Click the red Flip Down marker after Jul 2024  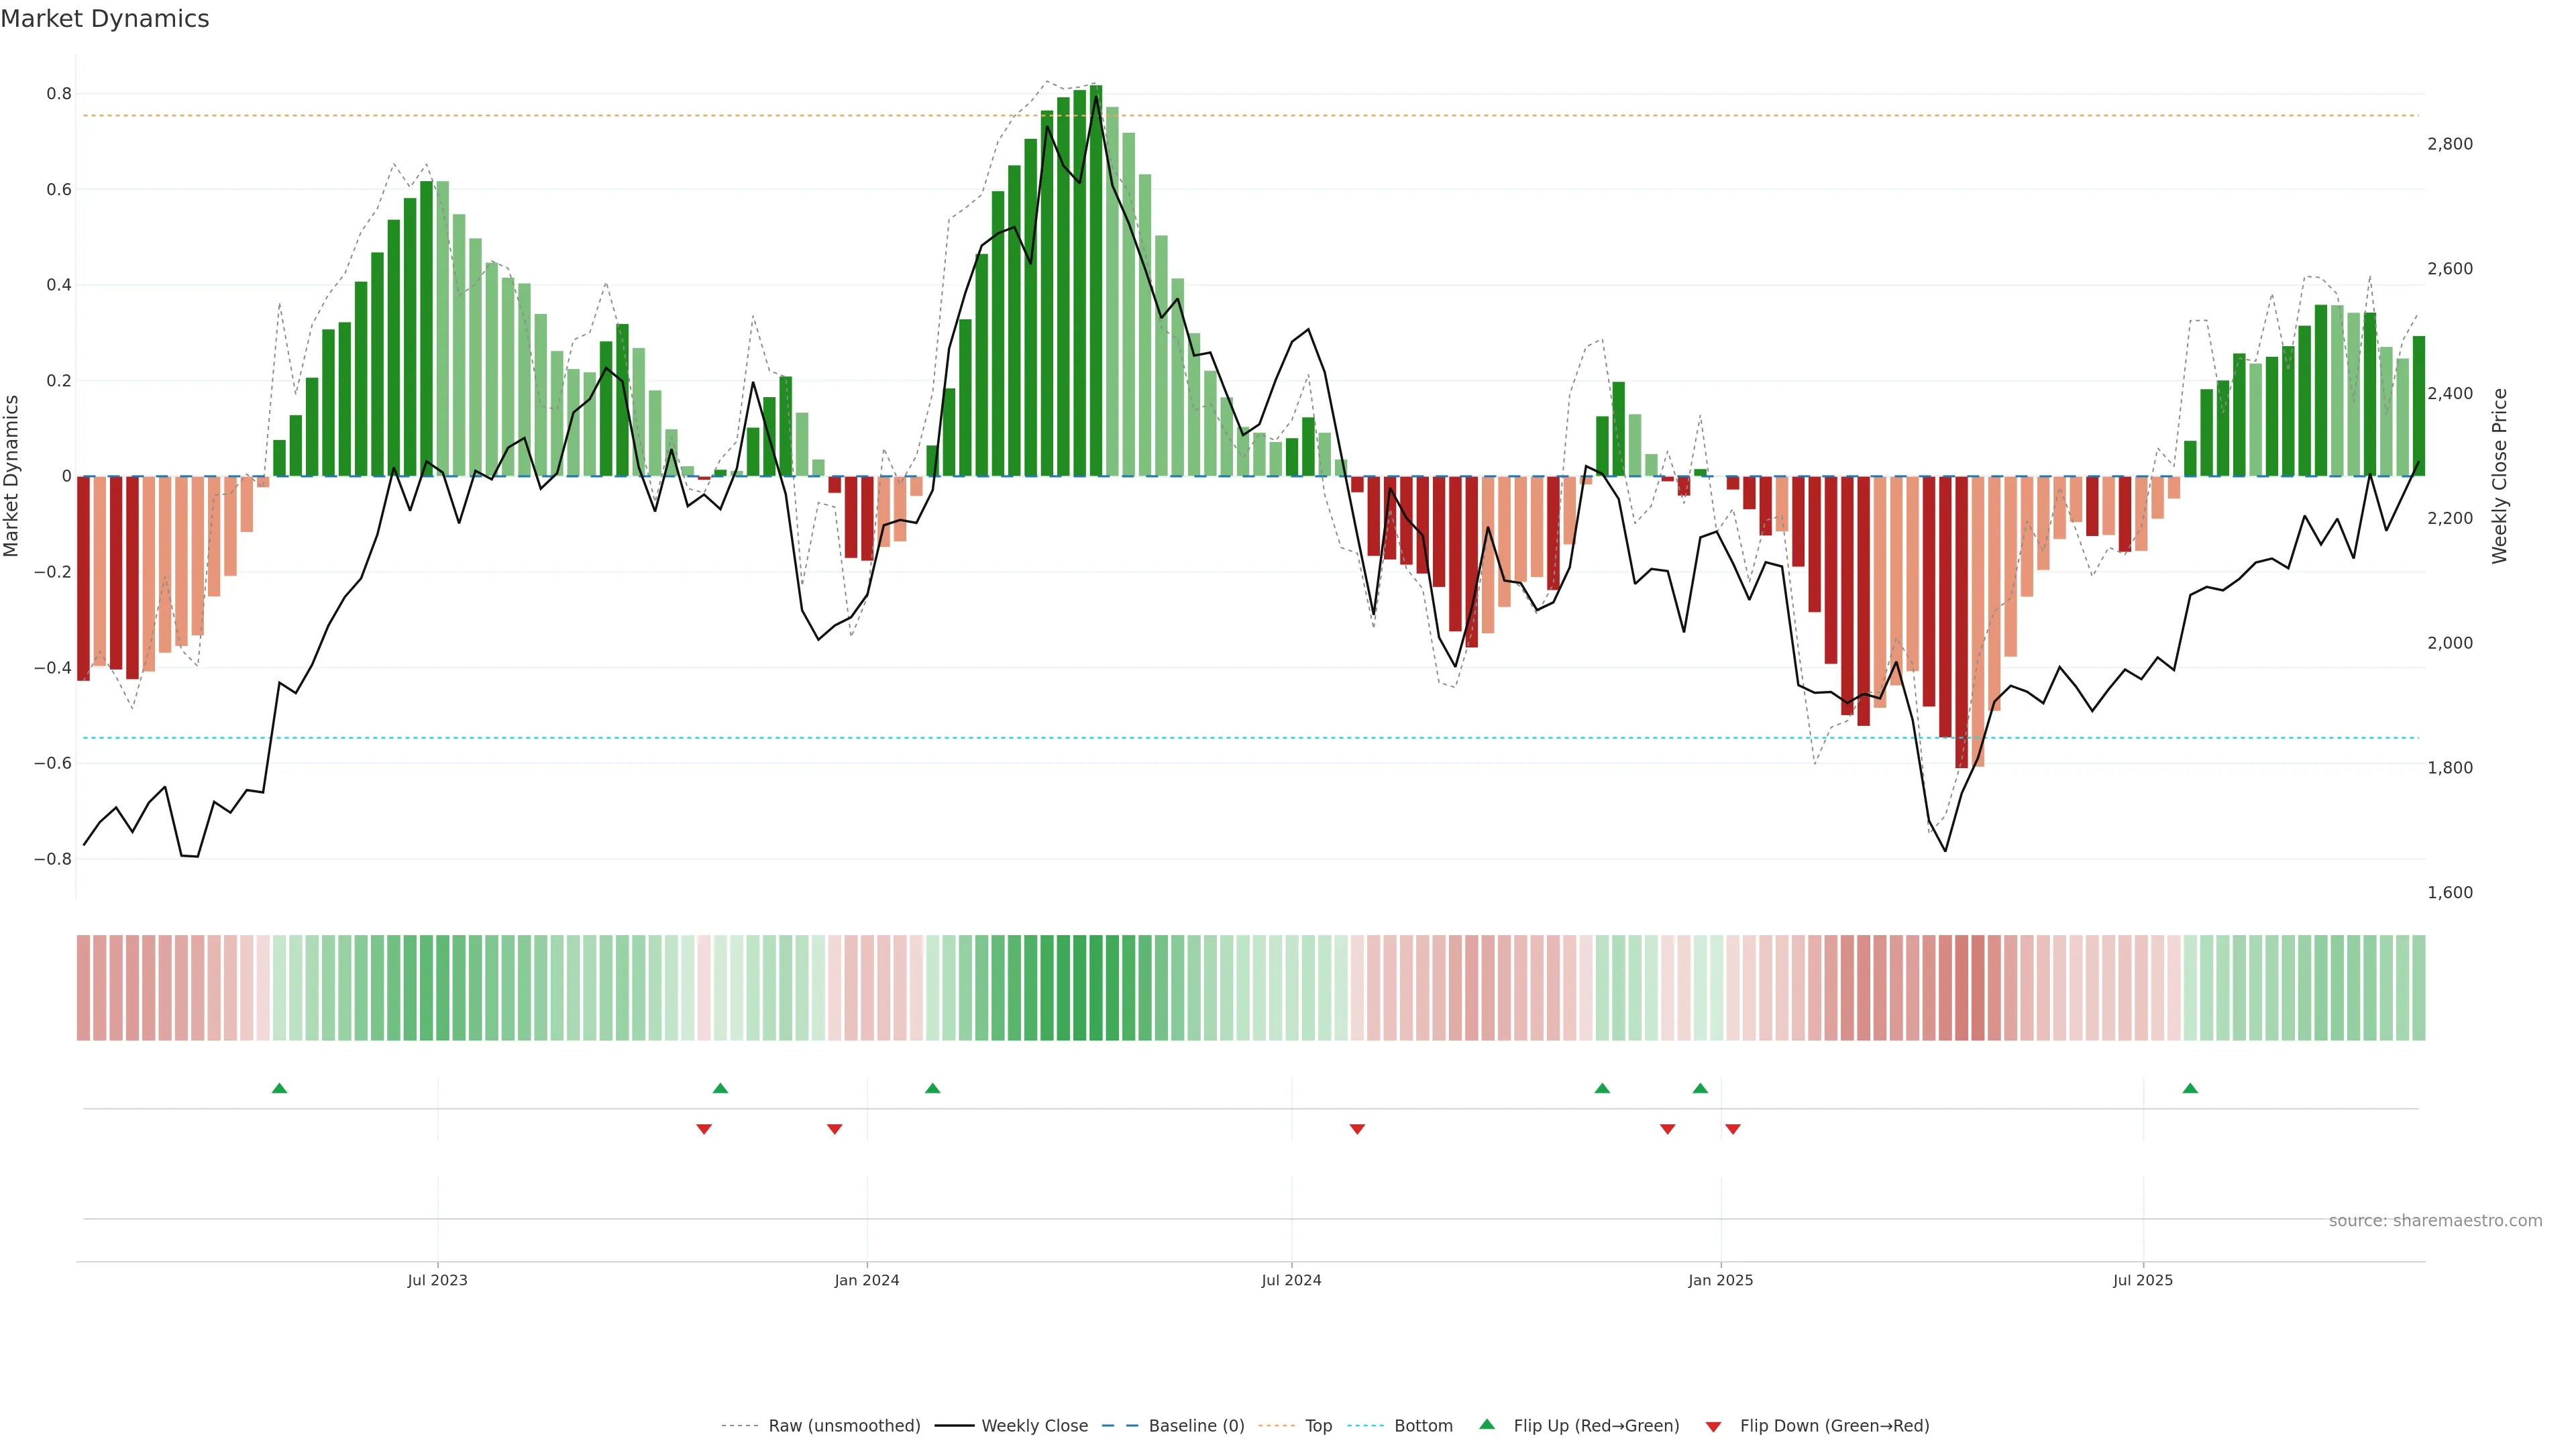pyautogui.click(x=1357, y=1129)
